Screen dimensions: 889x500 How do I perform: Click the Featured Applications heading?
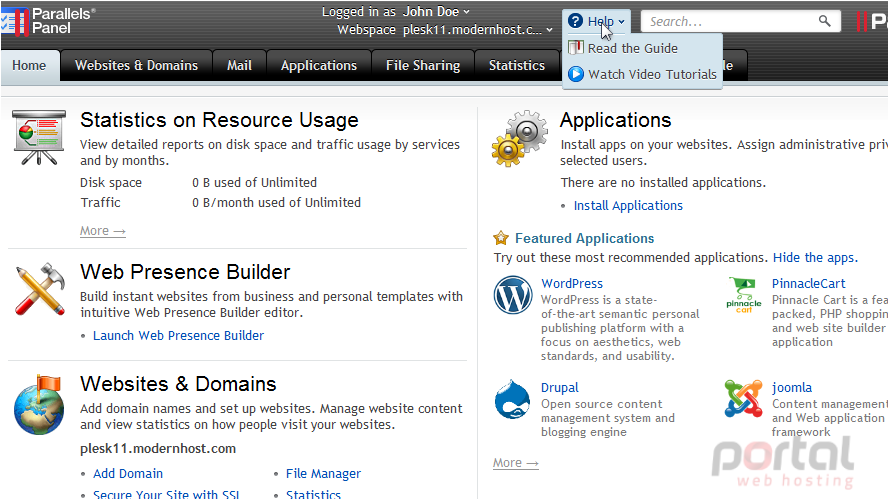(585, 238)
